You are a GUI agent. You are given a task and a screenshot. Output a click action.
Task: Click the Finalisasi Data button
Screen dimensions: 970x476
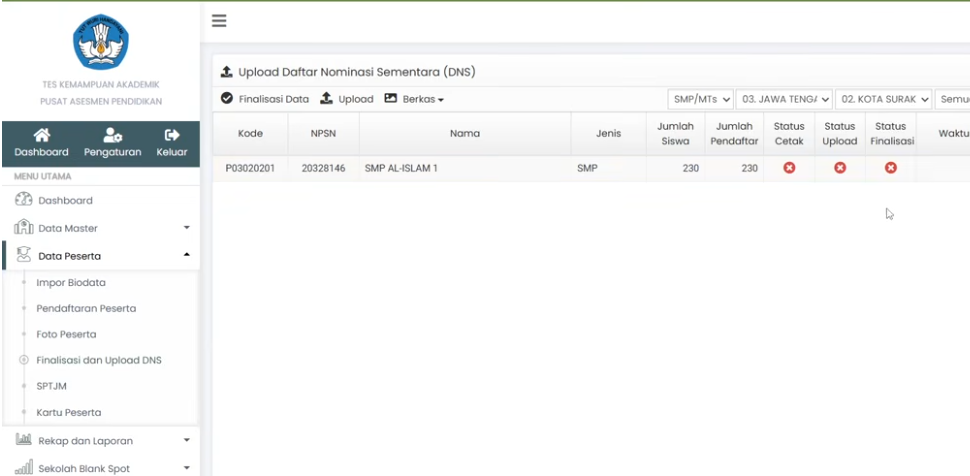point(265,99)
